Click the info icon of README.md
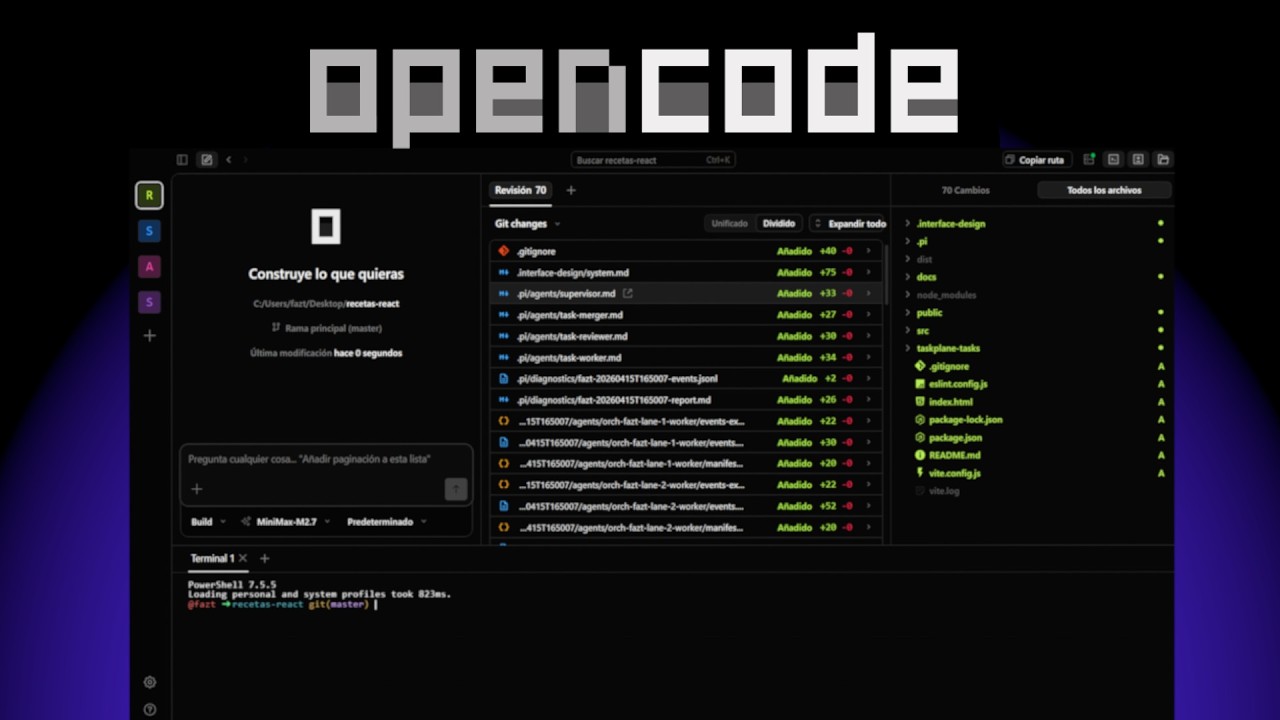The height and width of the screenshot is (720, 1280). coord(920,455)
